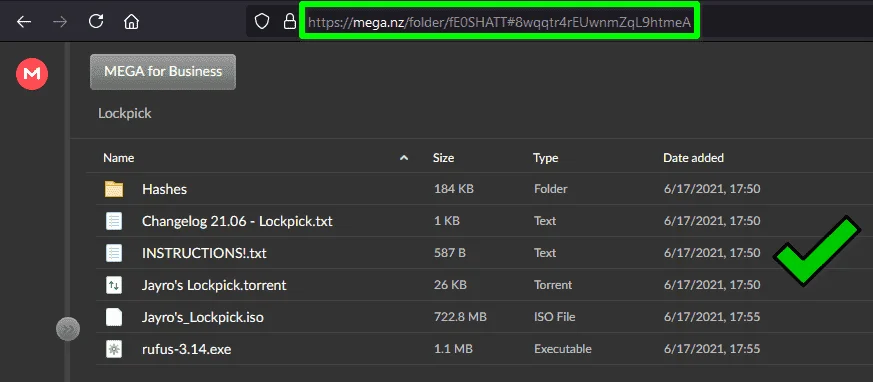
Task: Go to browser home page icon
Action: coord(131,22)
